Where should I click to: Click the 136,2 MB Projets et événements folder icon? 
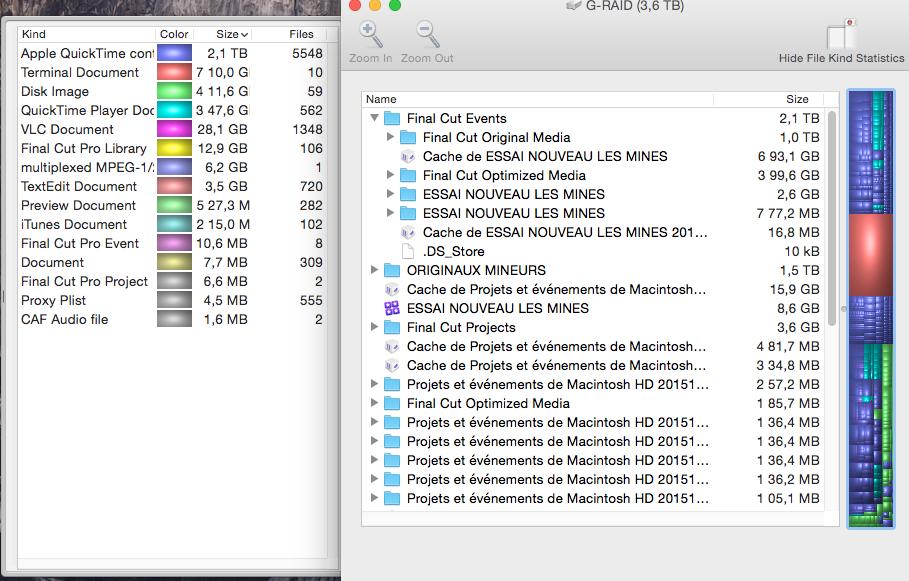pyautogui.click(x=392, y=480)
